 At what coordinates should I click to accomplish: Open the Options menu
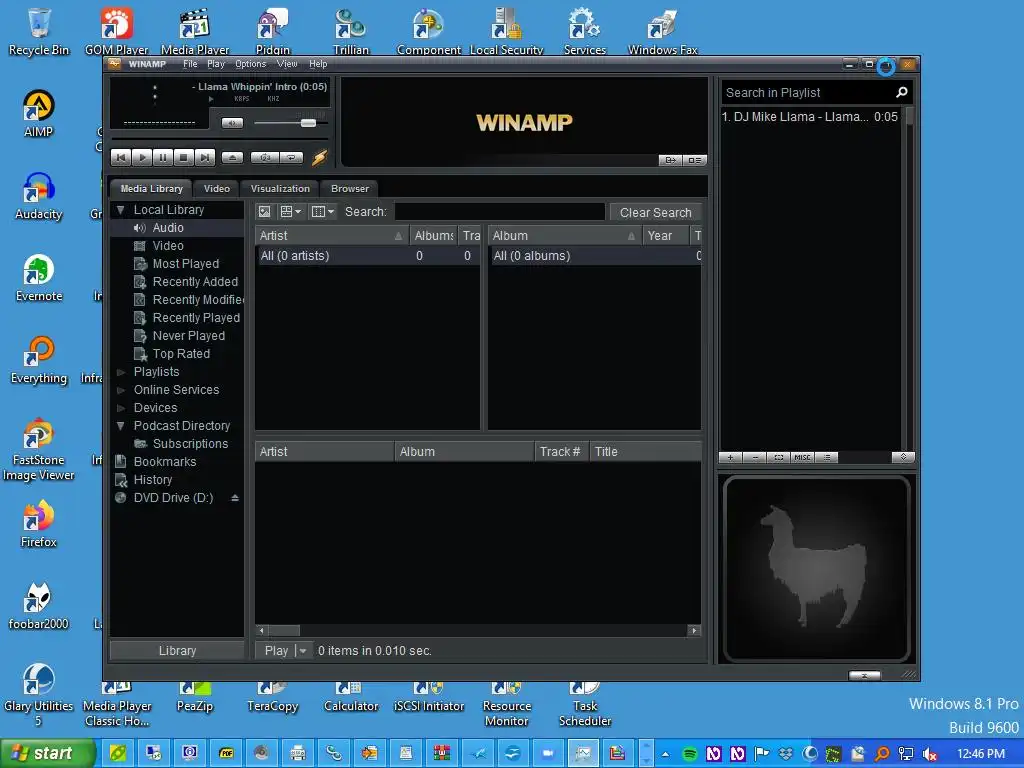251,64
